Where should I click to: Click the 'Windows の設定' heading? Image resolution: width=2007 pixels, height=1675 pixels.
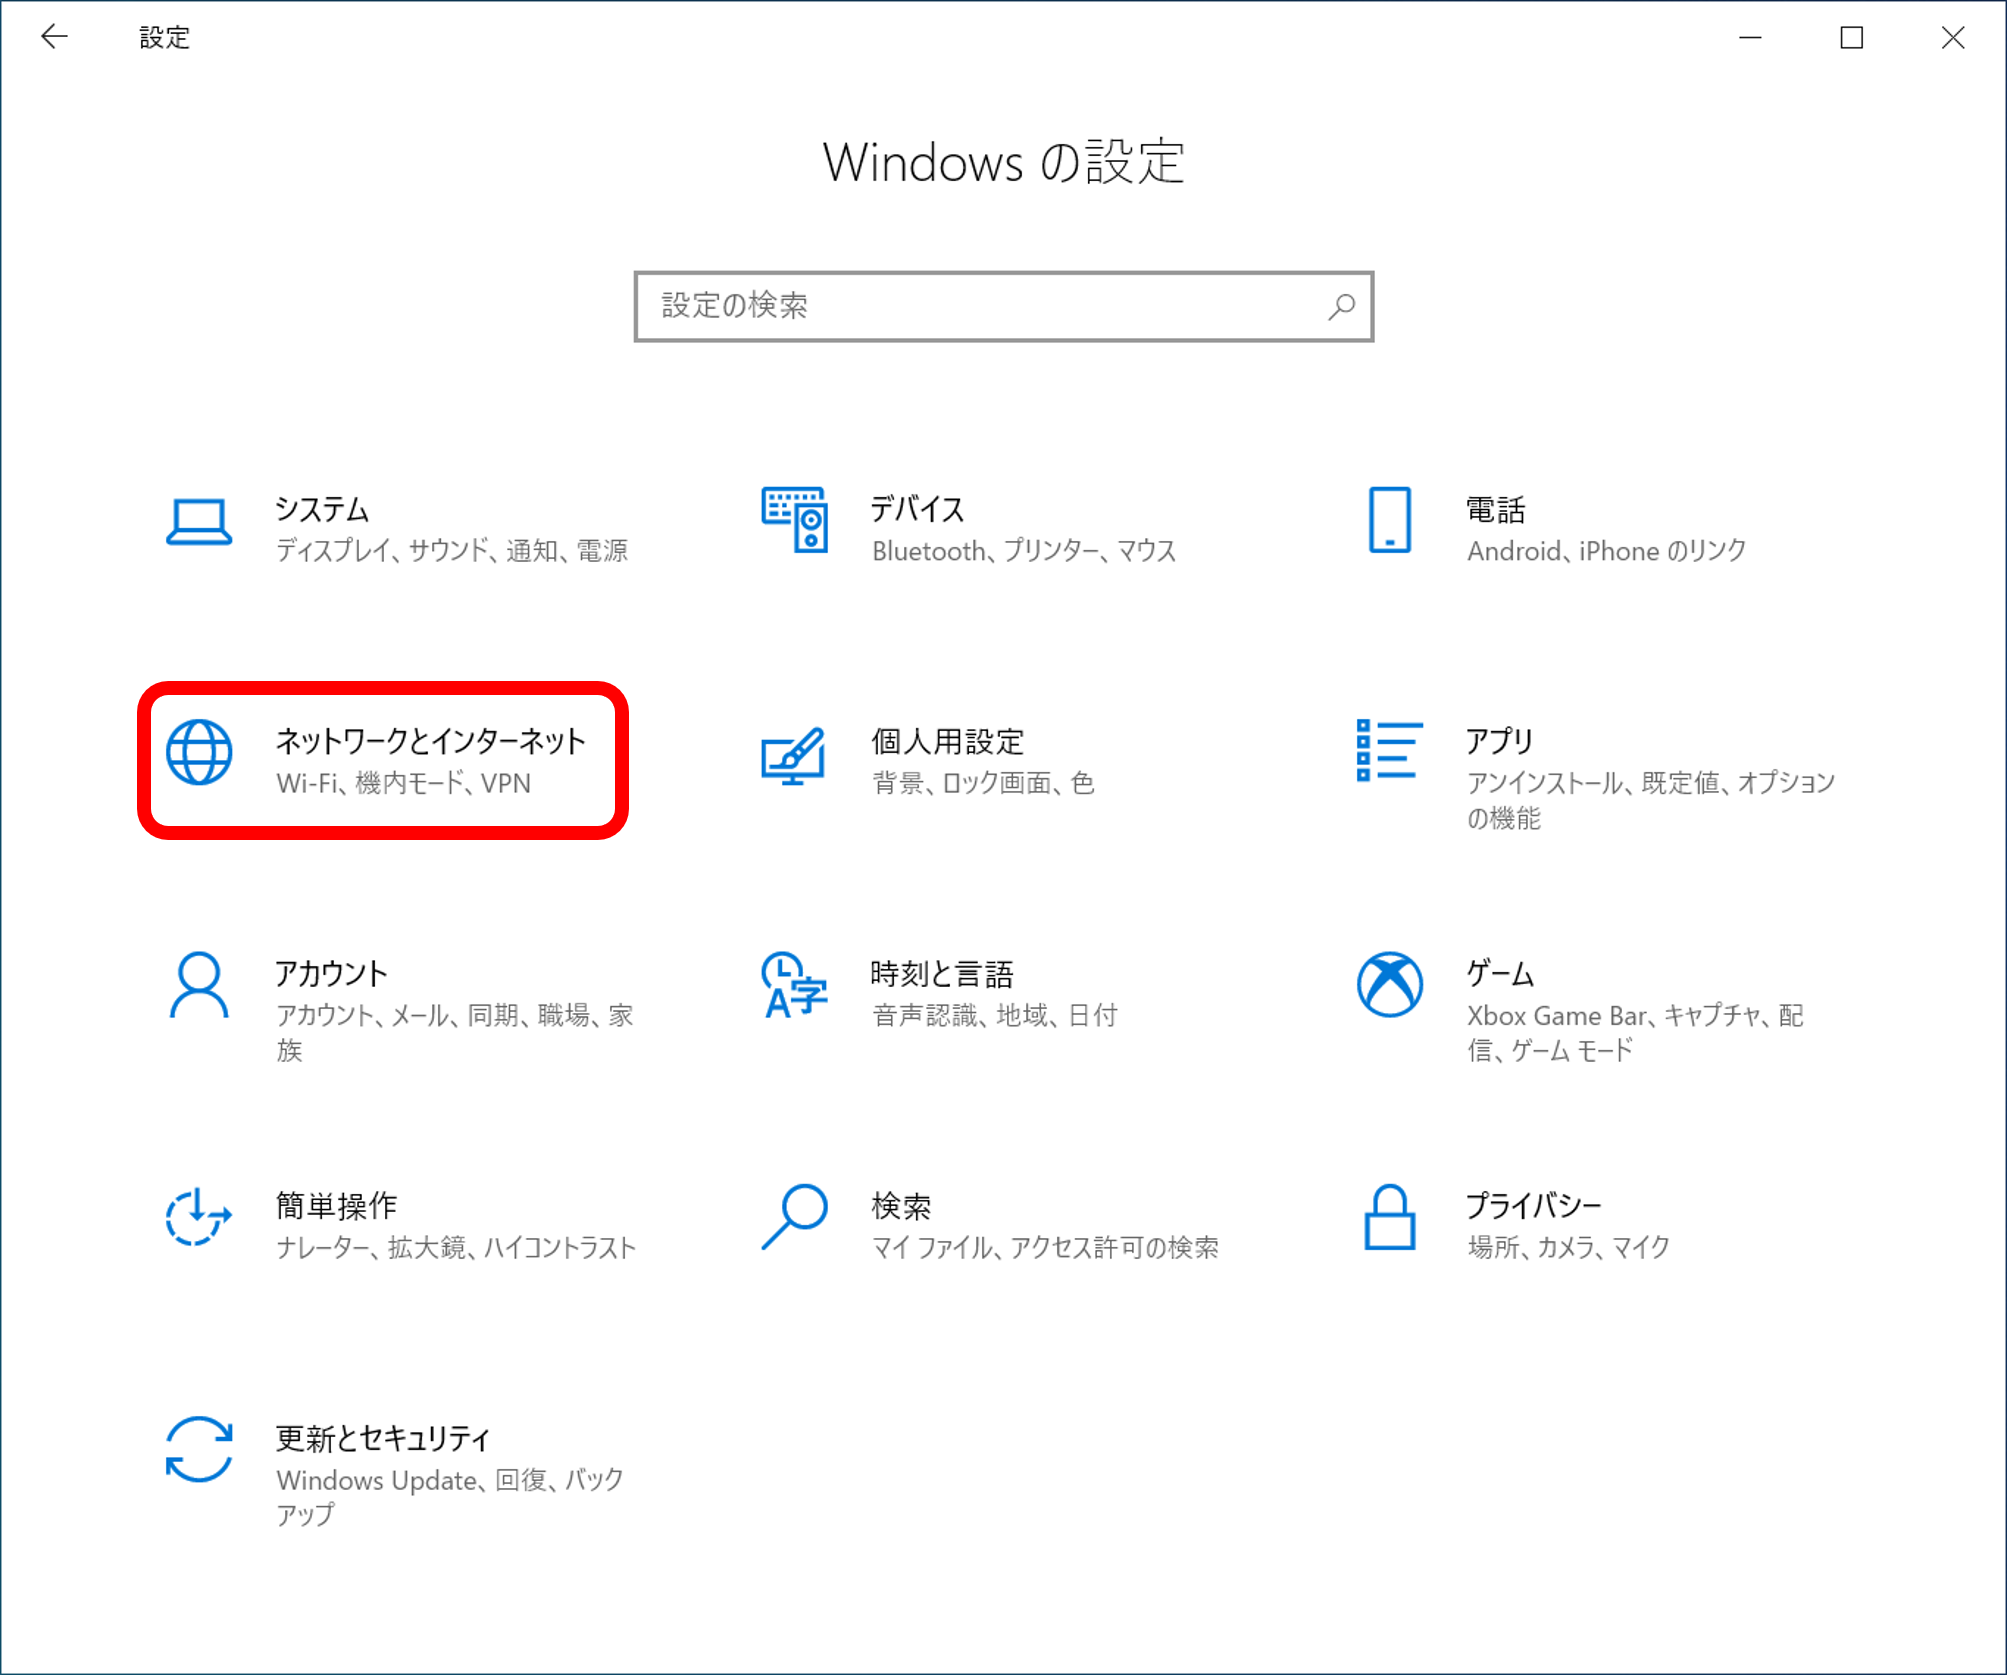1003,162
